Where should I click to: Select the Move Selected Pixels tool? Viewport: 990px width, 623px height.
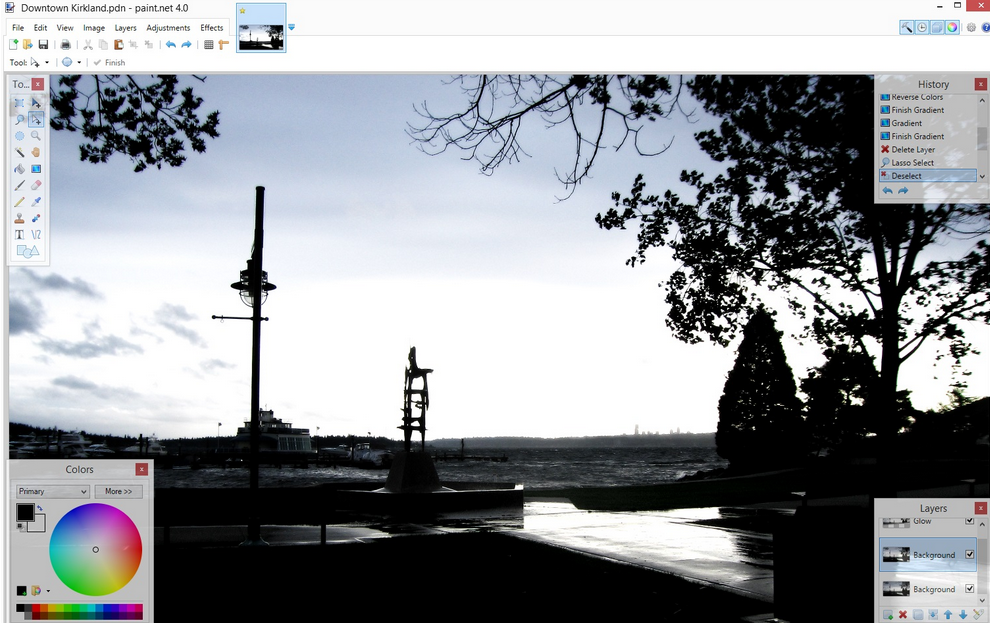coord(36,103)
